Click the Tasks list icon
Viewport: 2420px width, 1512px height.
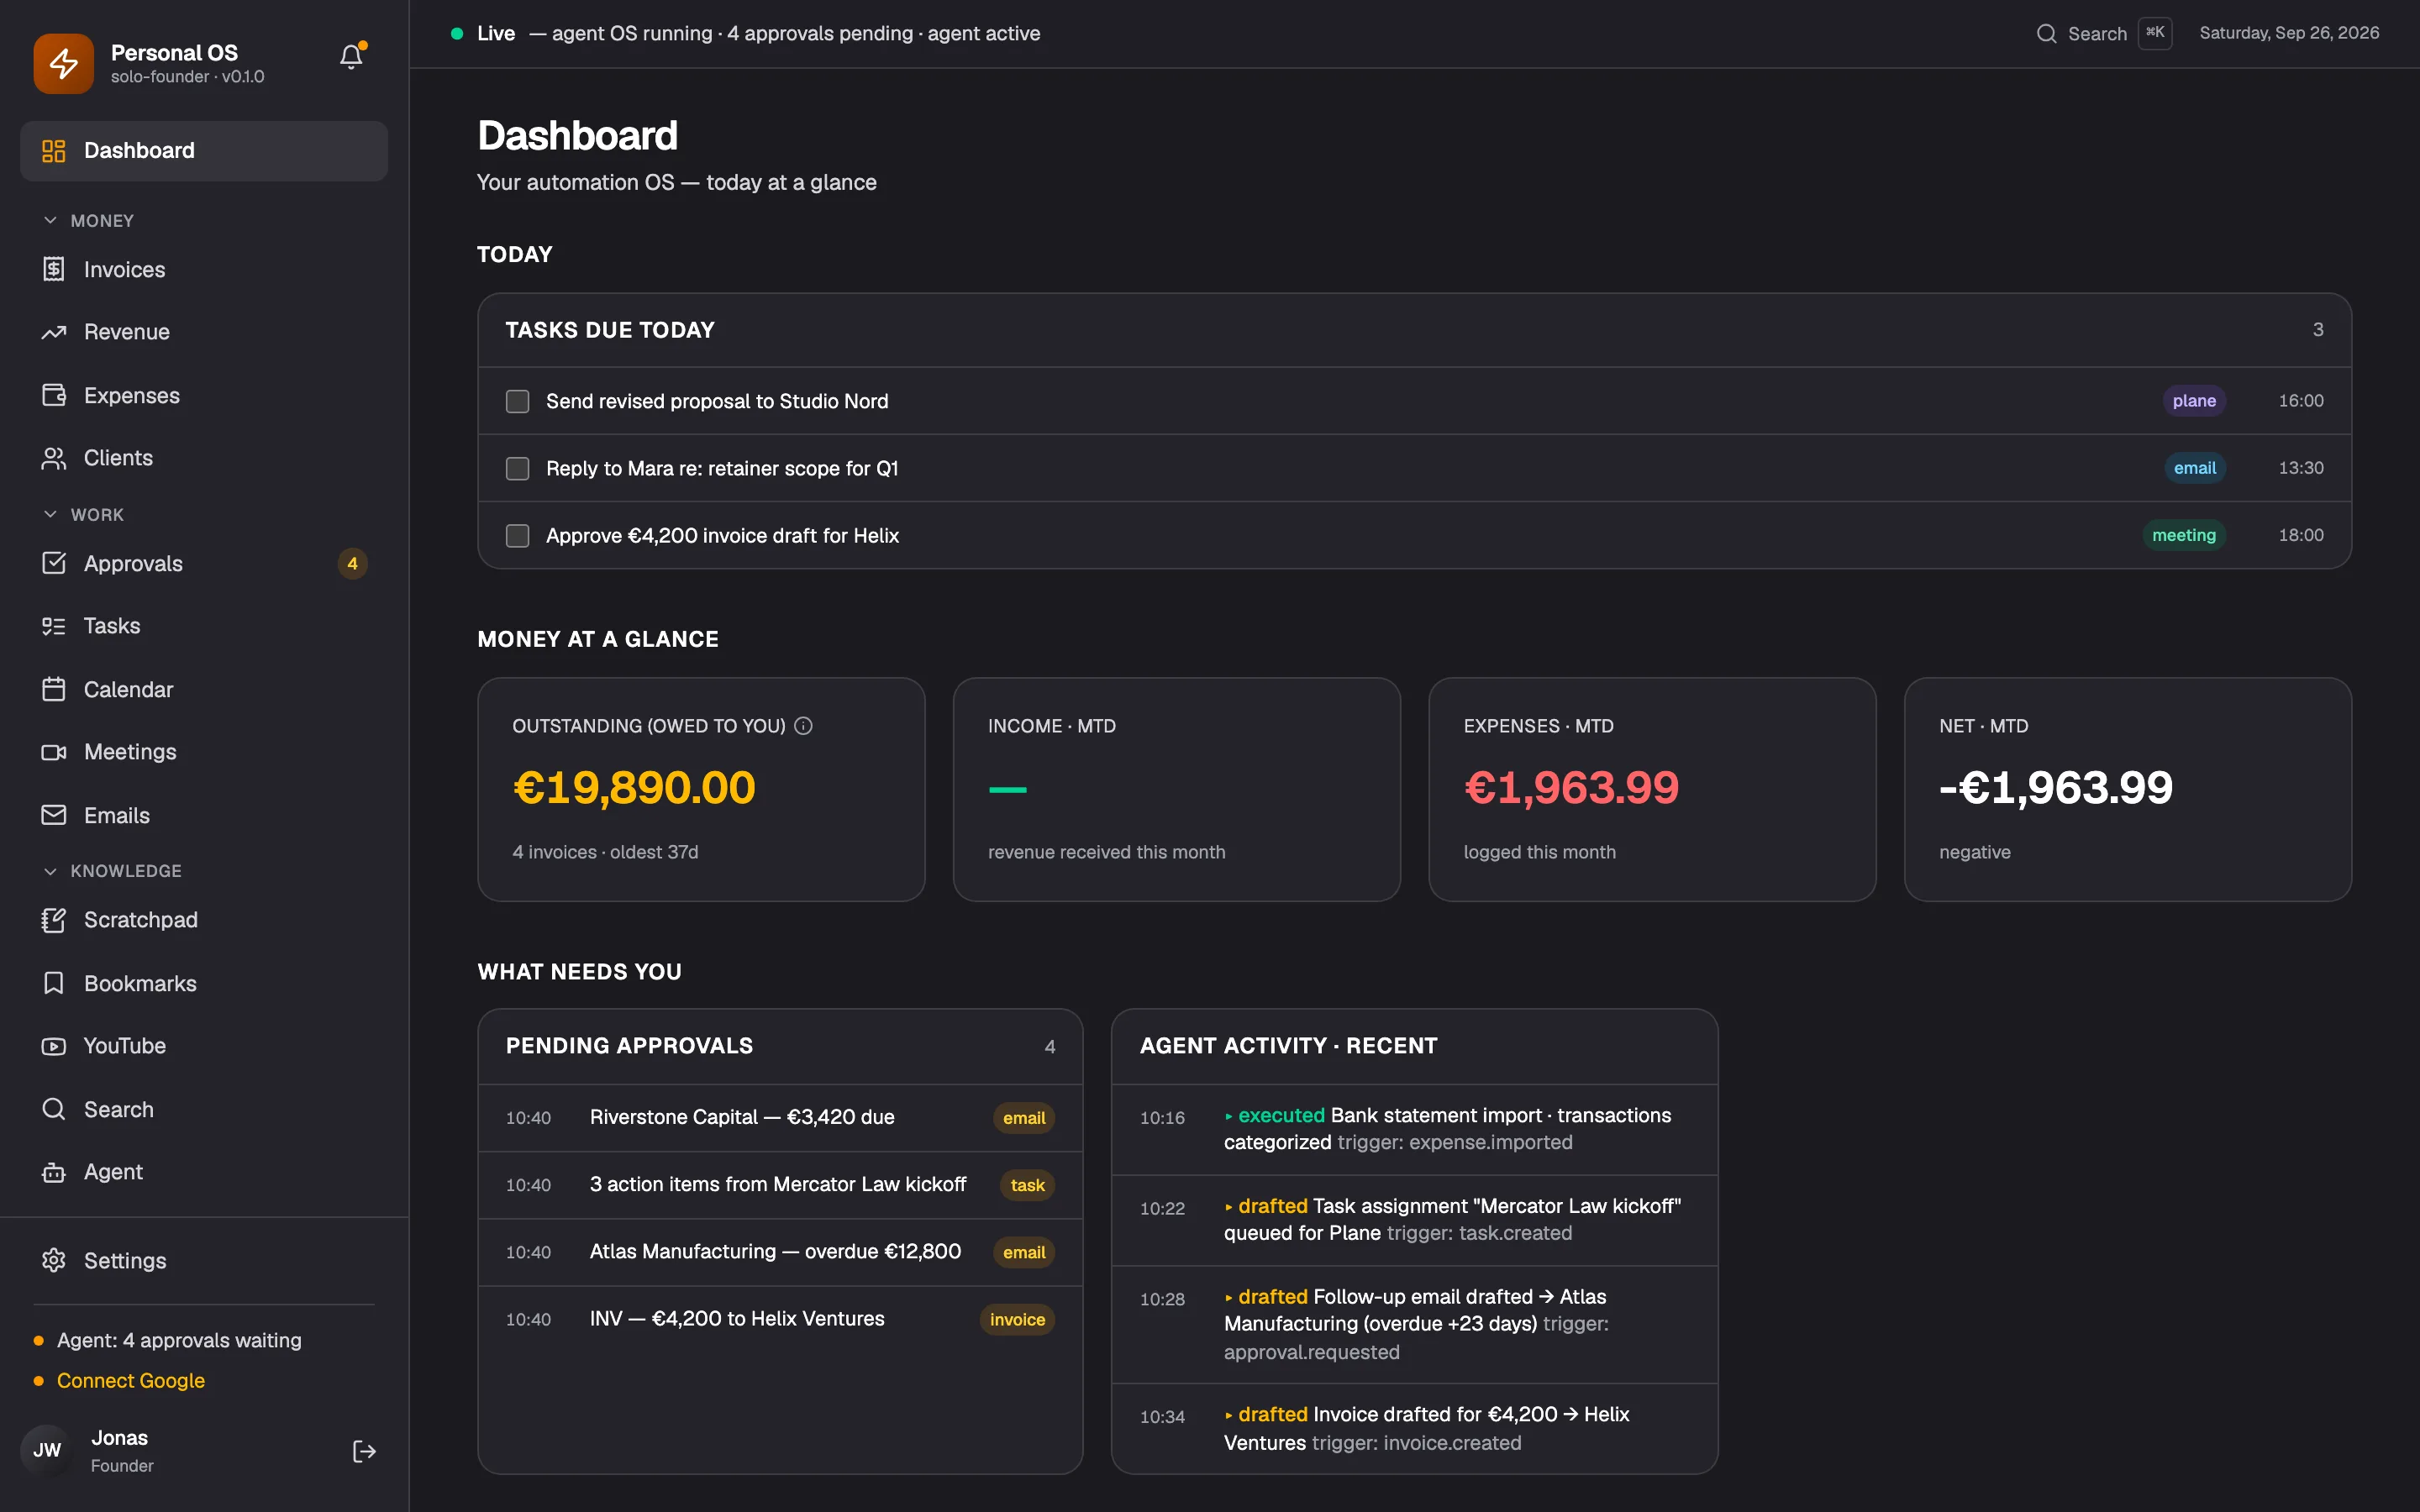tap(54, 626)
